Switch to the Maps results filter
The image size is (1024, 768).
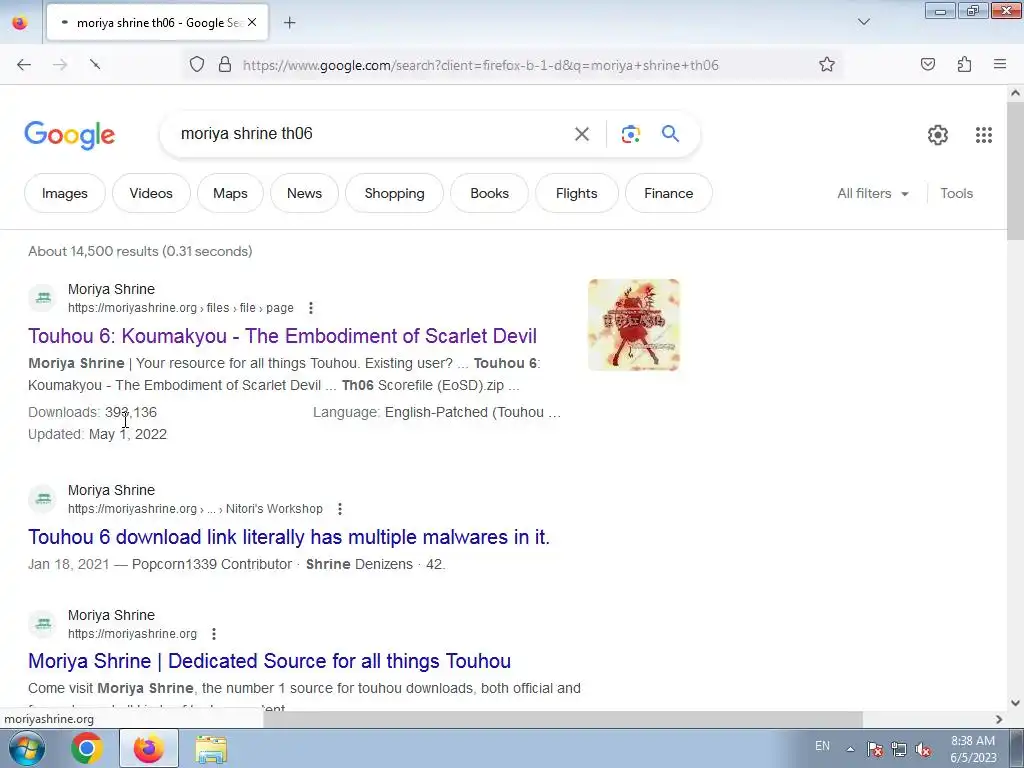coord(230,193)
